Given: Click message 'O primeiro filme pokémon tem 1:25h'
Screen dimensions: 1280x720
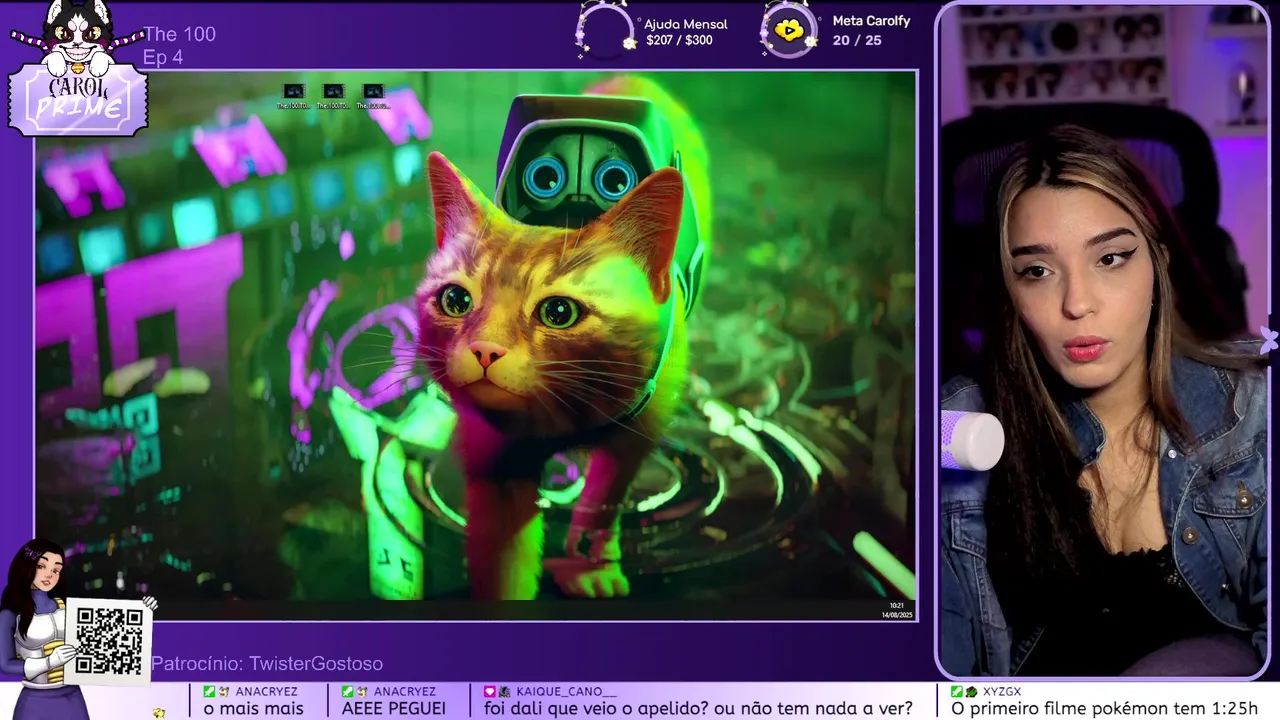Looking at the screenshot, I should click(x=1104, y=708).
